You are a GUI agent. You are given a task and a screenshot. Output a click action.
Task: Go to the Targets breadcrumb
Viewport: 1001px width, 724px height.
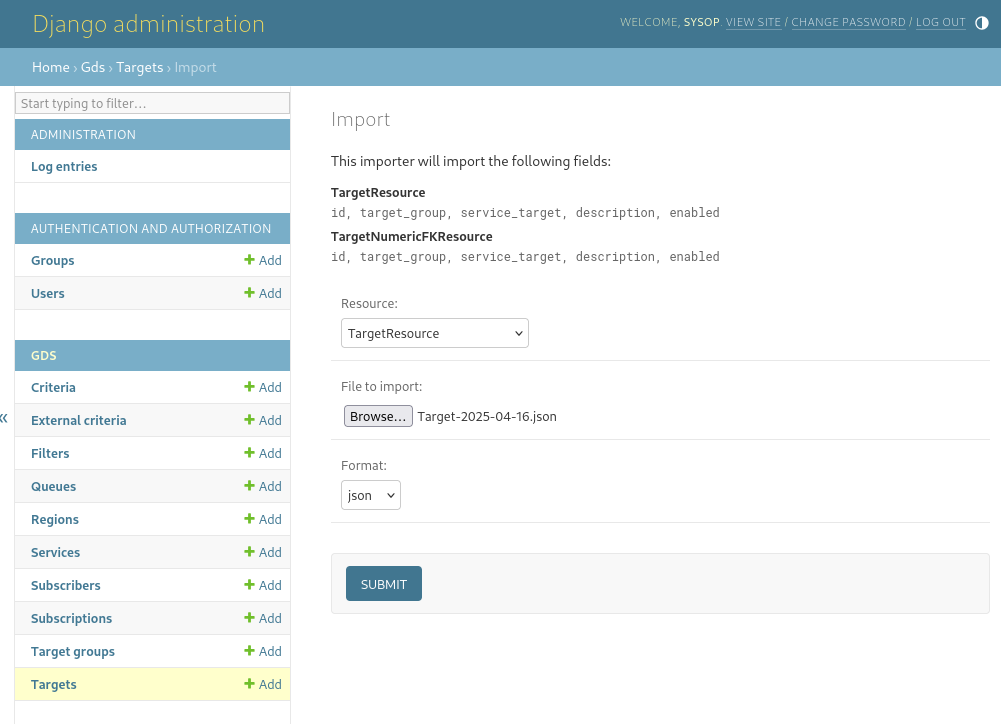point(140,67)
